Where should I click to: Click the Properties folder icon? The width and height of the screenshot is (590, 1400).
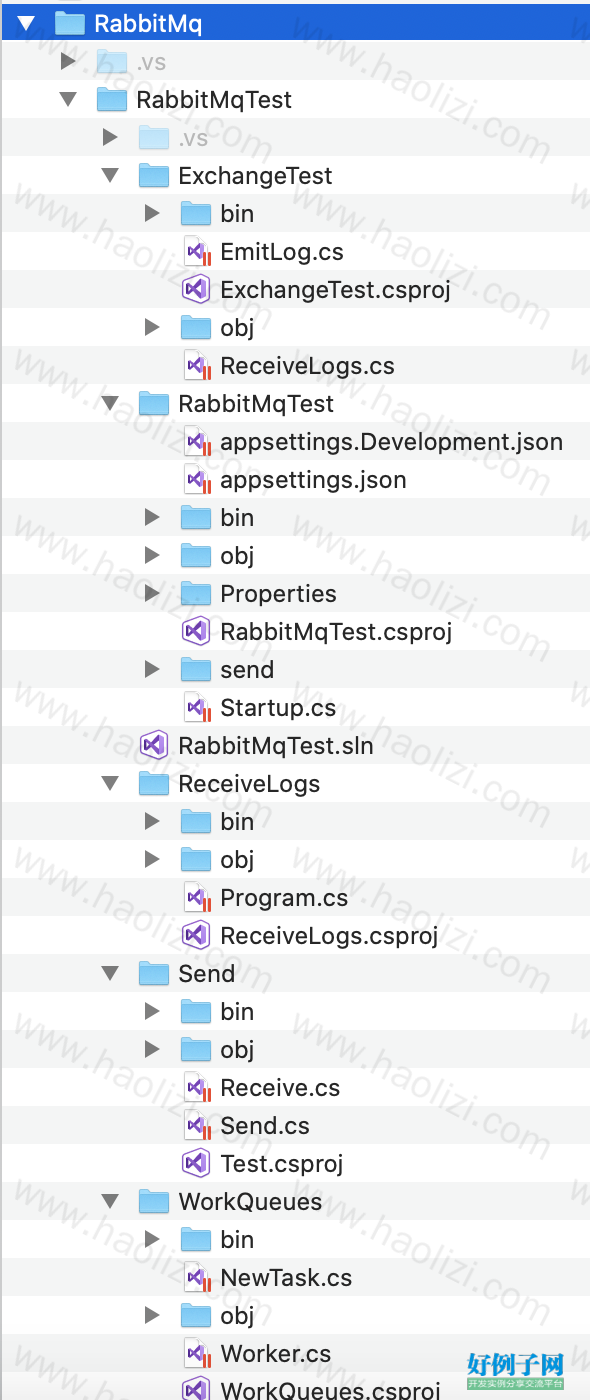(196, 594)
